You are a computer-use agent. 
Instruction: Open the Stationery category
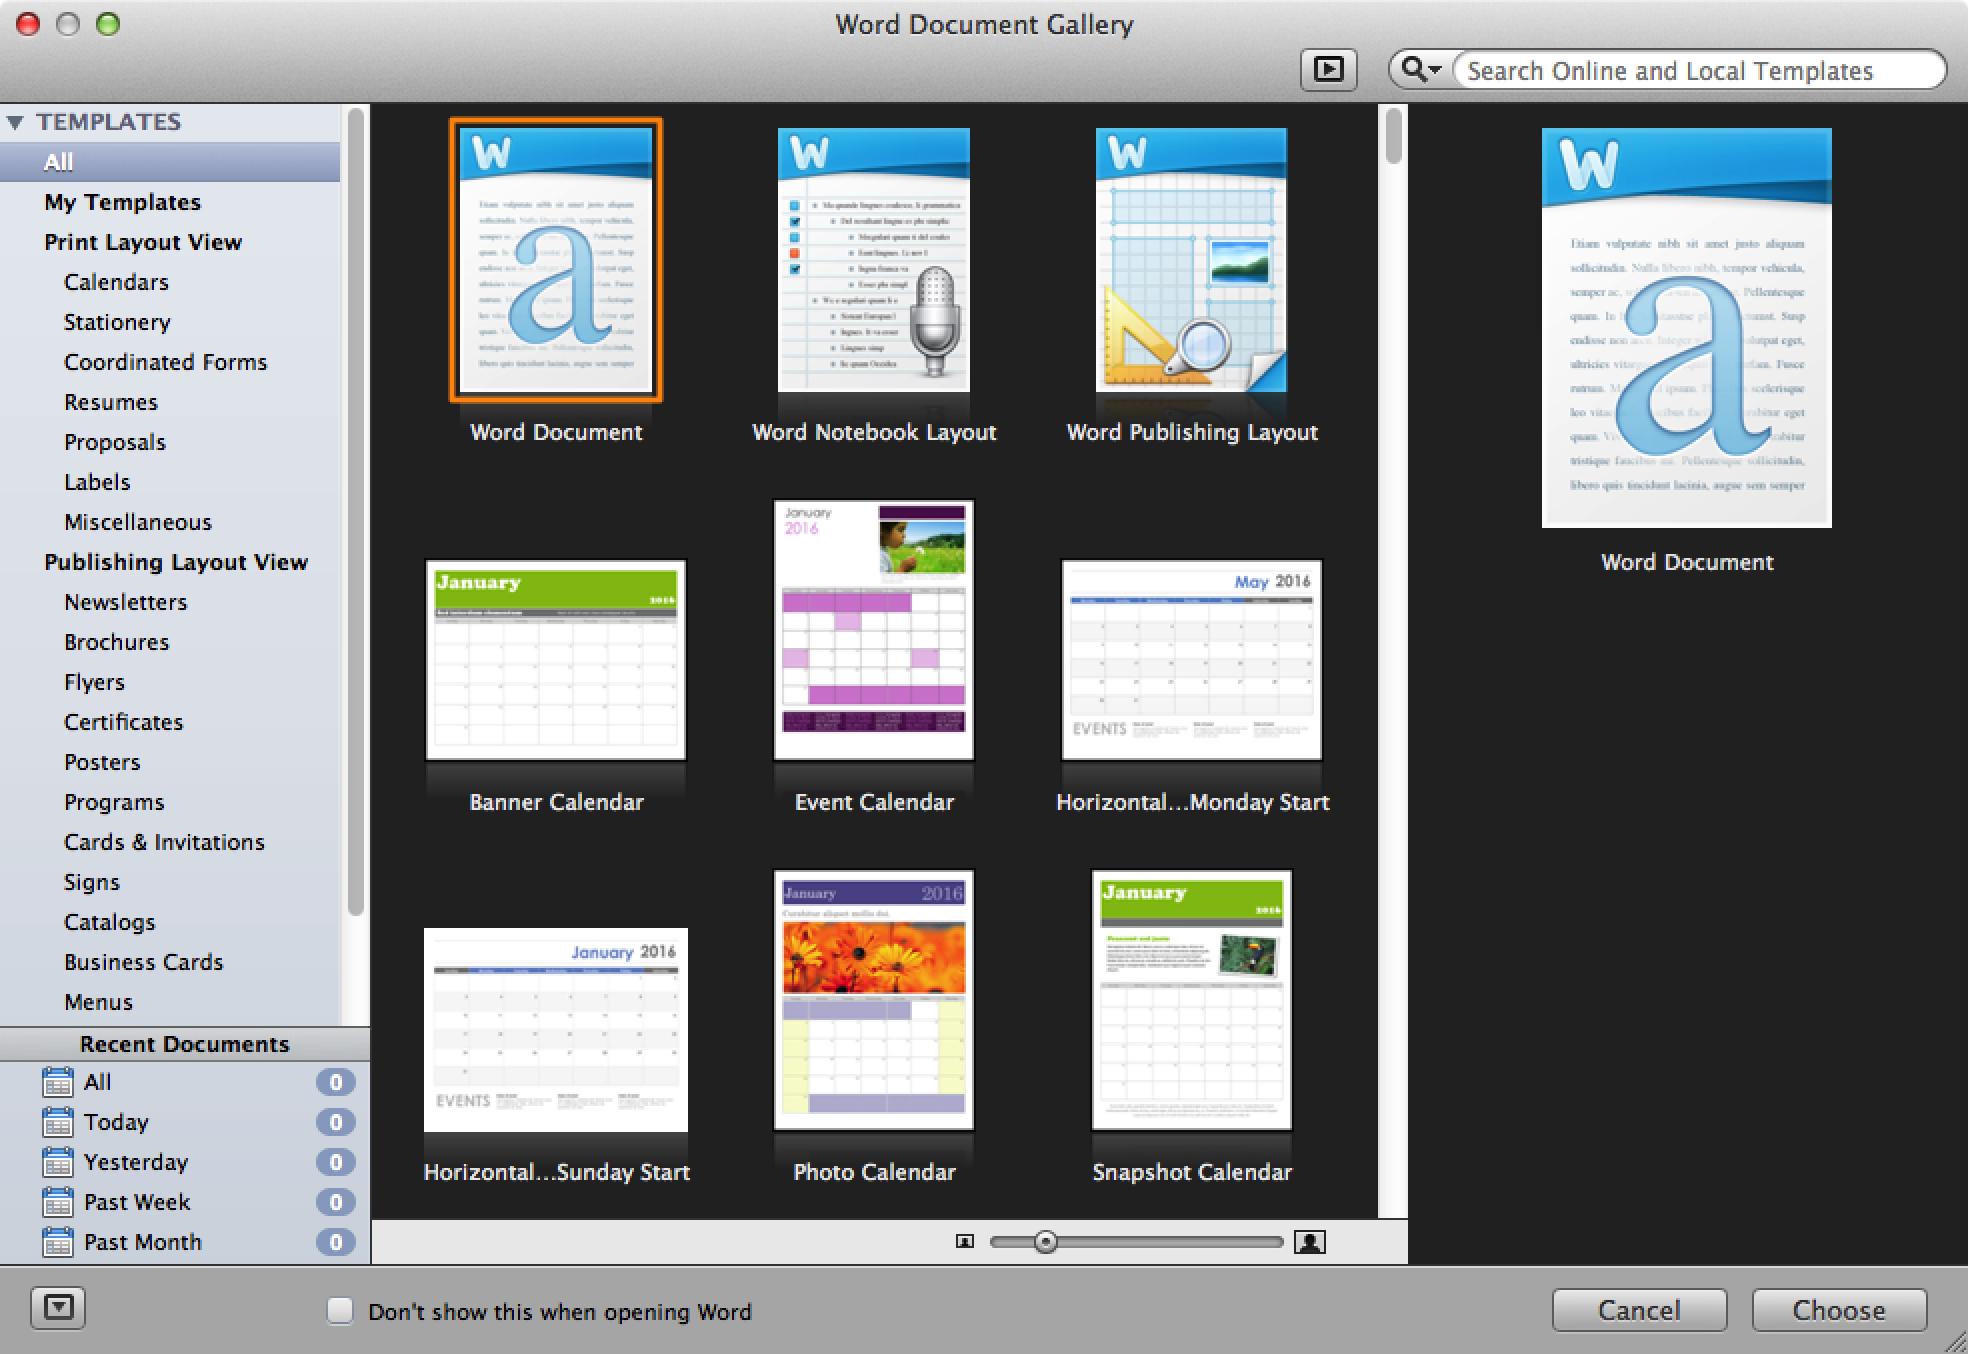tap(170, 322)
